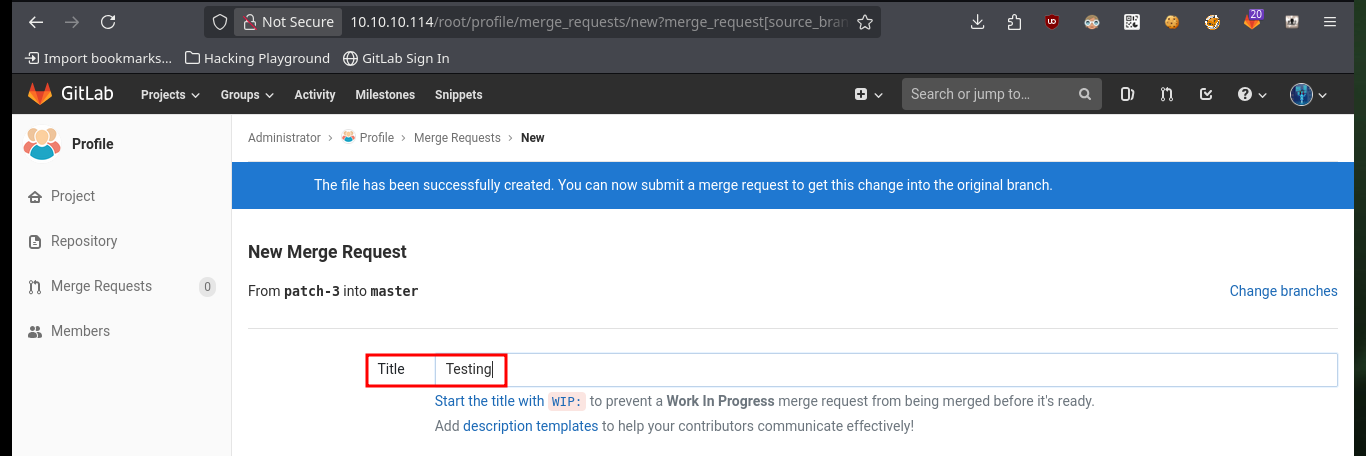Open the To-Do list checkmark icon

click(x=1206, y=94)
